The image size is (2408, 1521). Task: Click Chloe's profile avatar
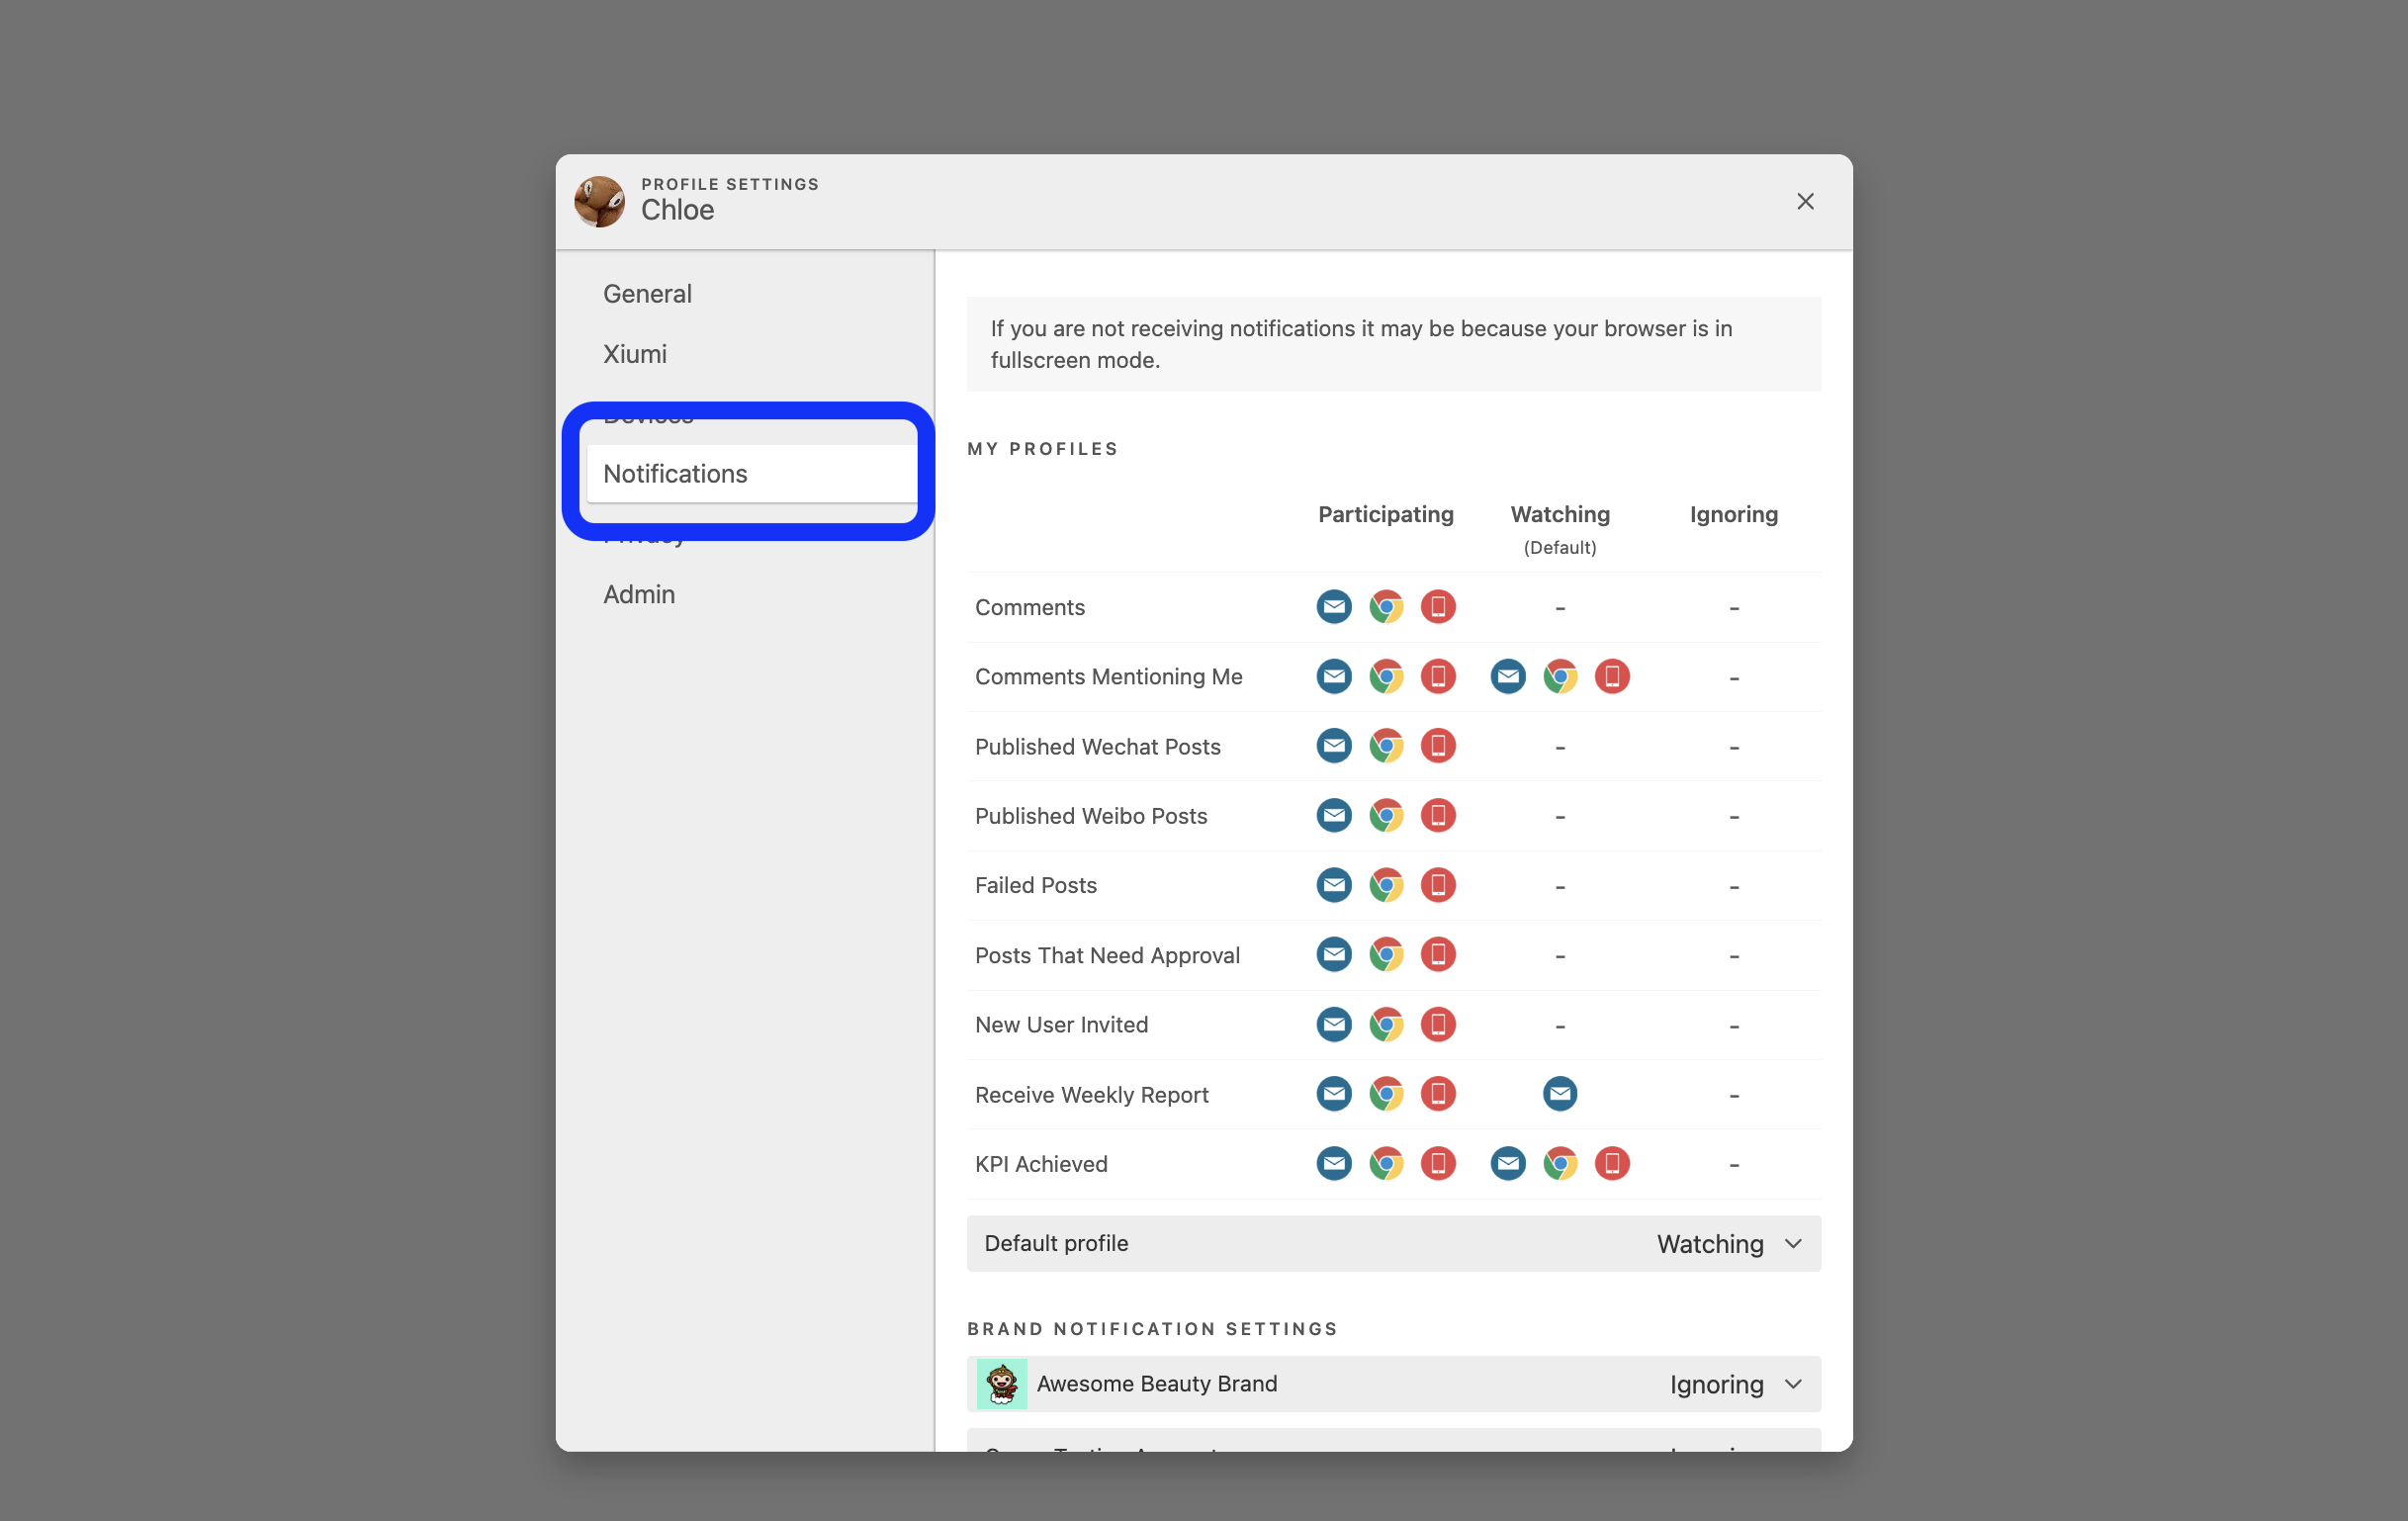(600, 202)
